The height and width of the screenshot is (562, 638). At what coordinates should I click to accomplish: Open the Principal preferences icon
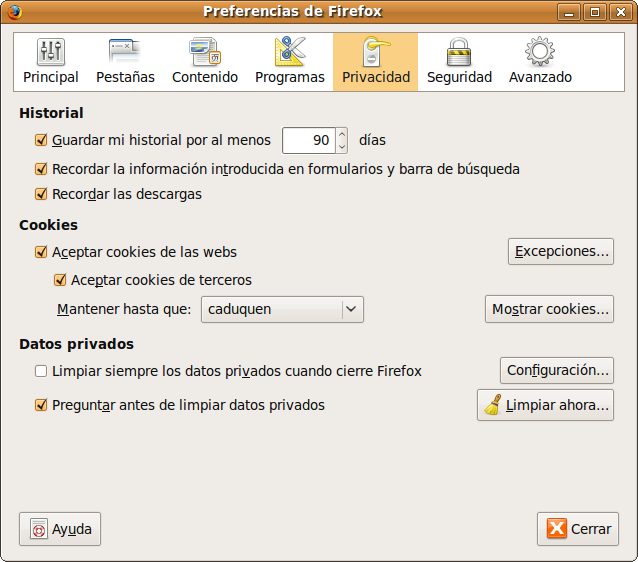click(x=50, y=52)
